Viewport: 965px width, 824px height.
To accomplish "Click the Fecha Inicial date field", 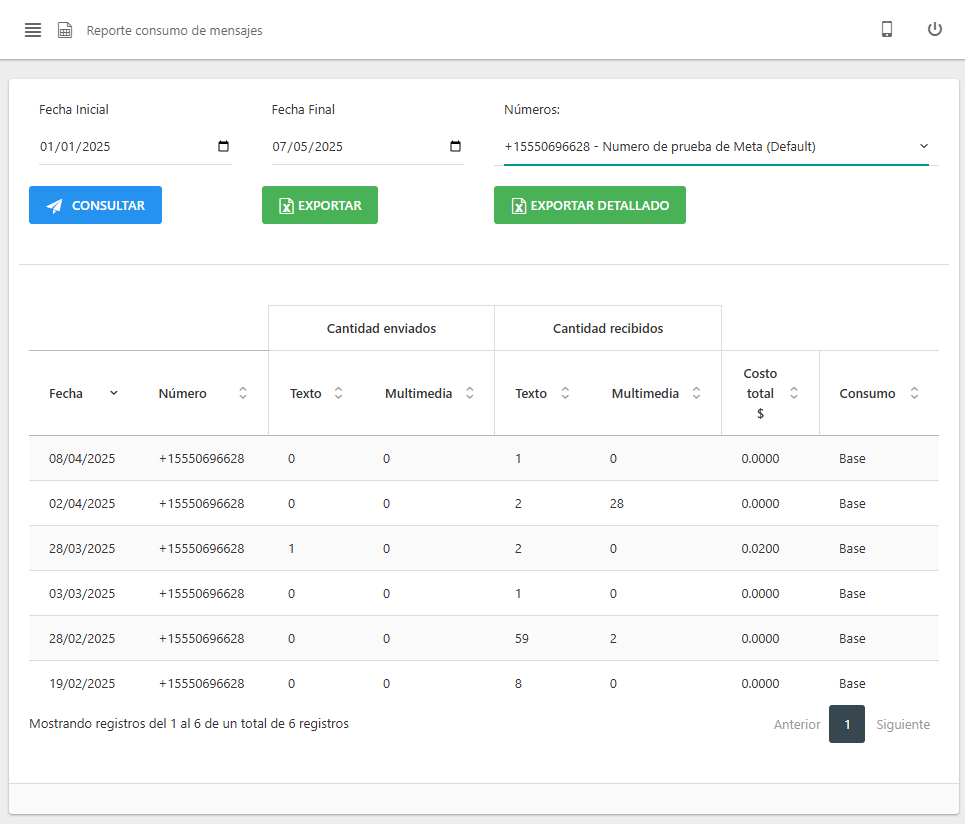I will [135, 146].
